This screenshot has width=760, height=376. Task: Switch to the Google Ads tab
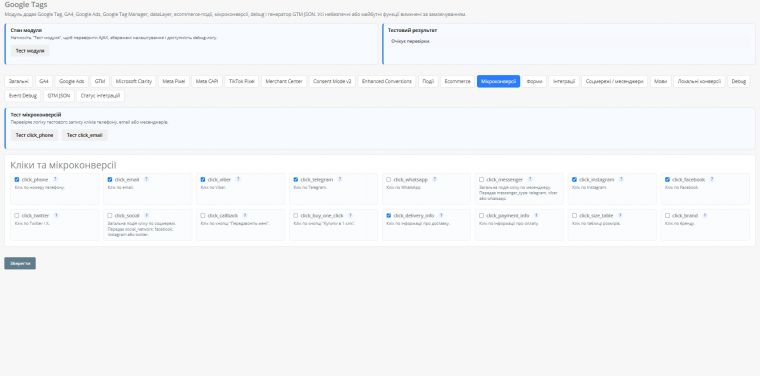coord(72,81)
